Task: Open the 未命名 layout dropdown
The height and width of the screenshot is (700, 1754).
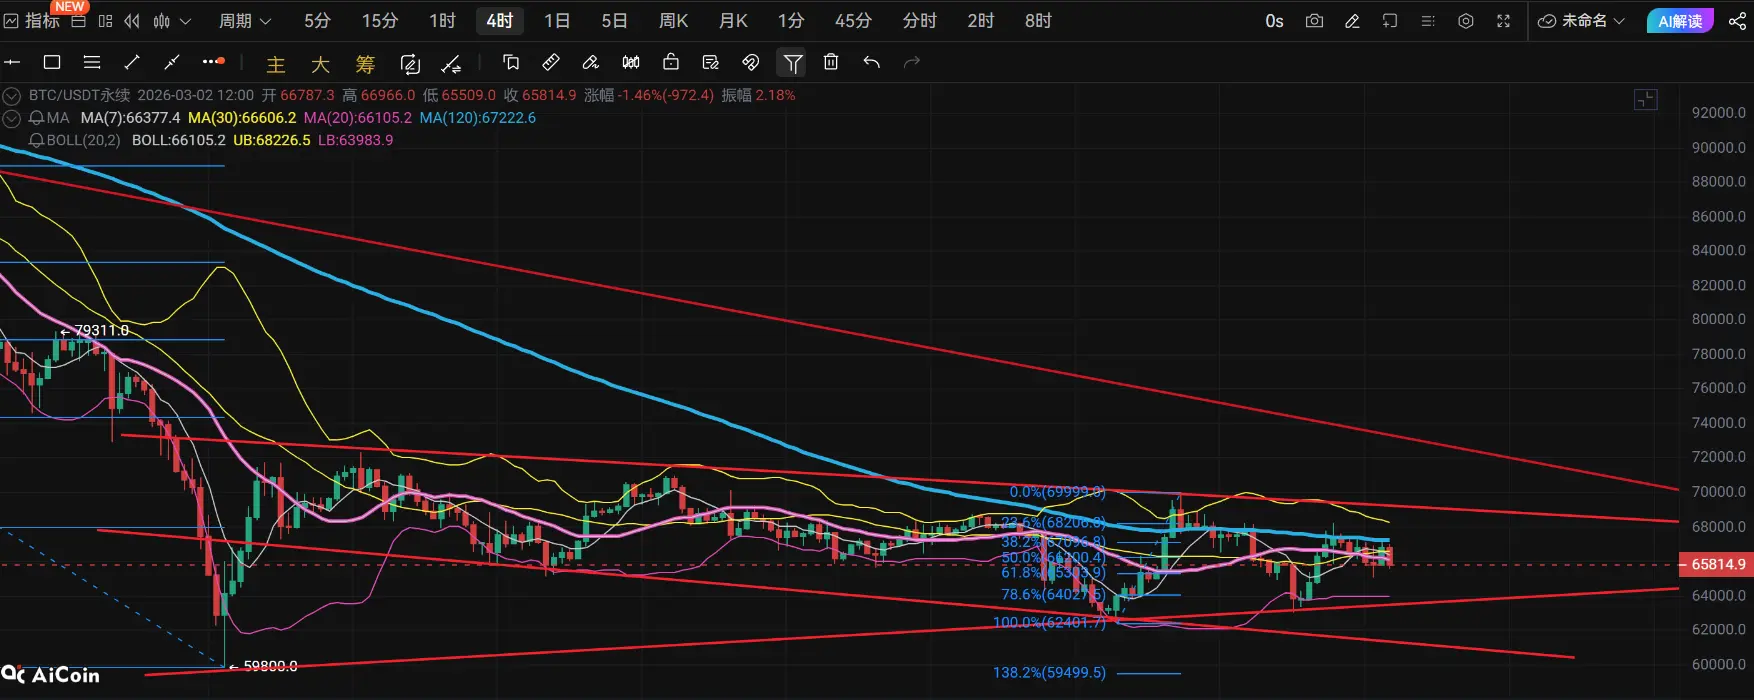Action: pos(1581,21)
